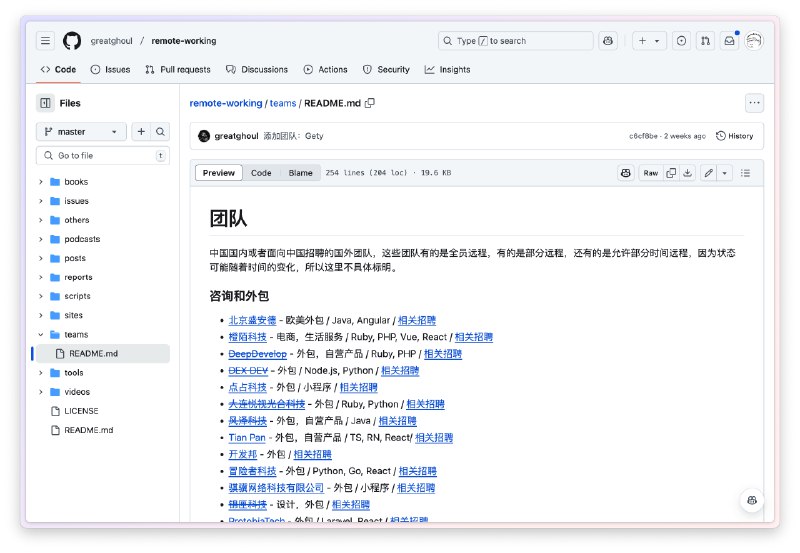Navigate to teams breadcrumb
The height and width of the screenshot is (553, 800).
click(283, 103)
